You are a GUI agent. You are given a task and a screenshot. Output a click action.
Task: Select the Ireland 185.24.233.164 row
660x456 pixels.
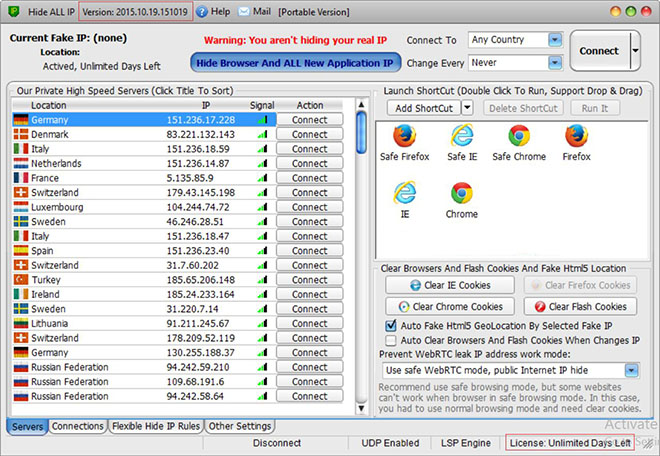[144, 294]
